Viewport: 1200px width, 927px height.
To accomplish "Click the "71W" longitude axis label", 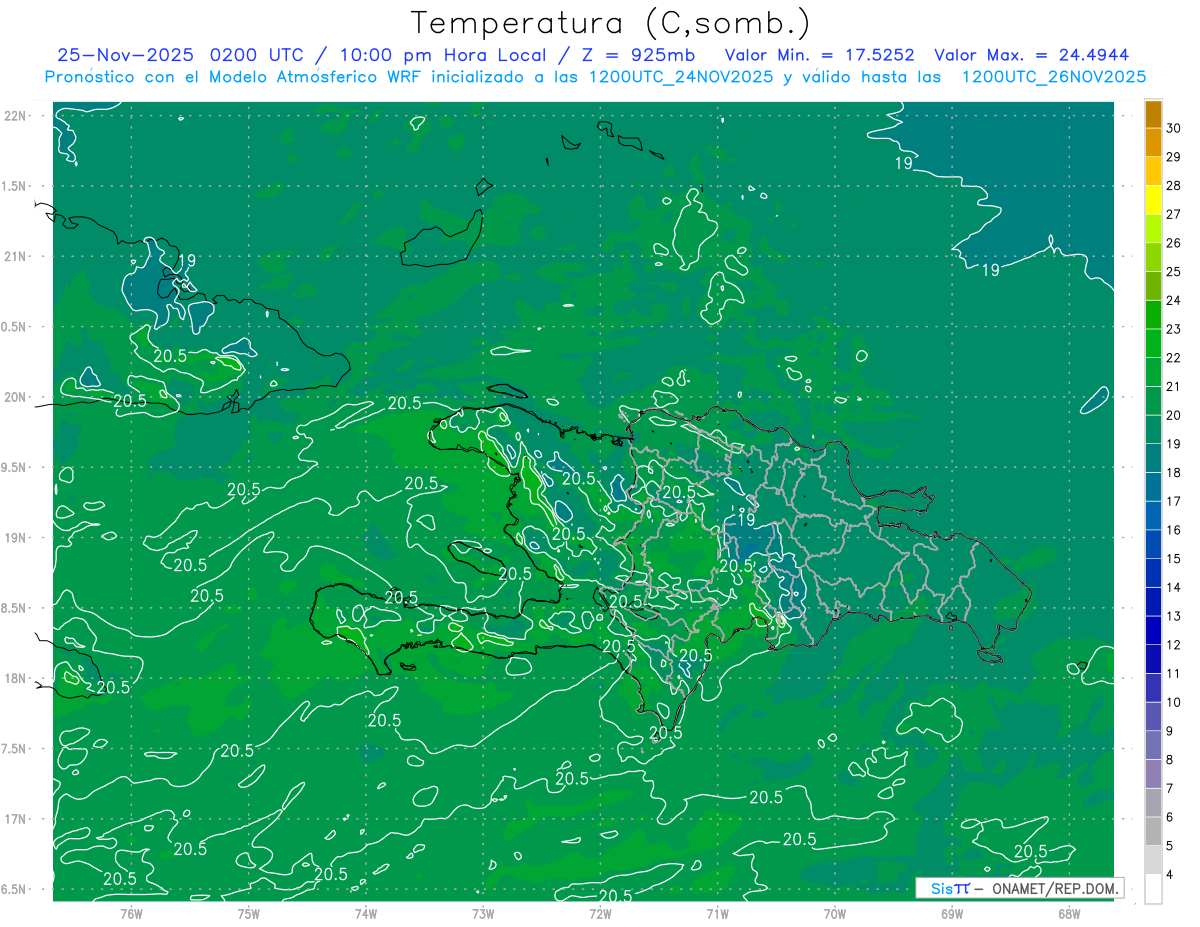I will click(x=717, y=914).
